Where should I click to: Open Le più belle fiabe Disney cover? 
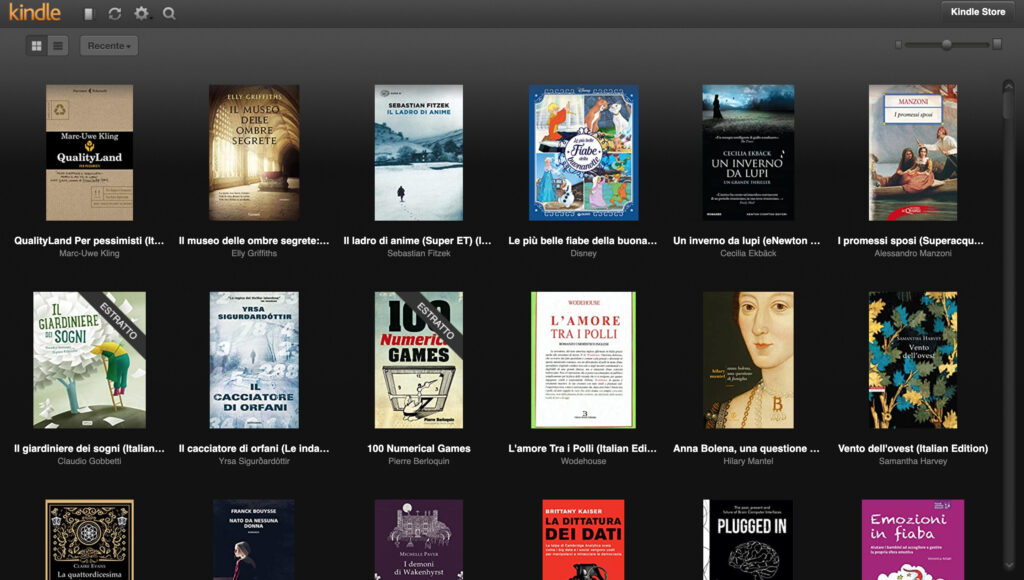583,152
